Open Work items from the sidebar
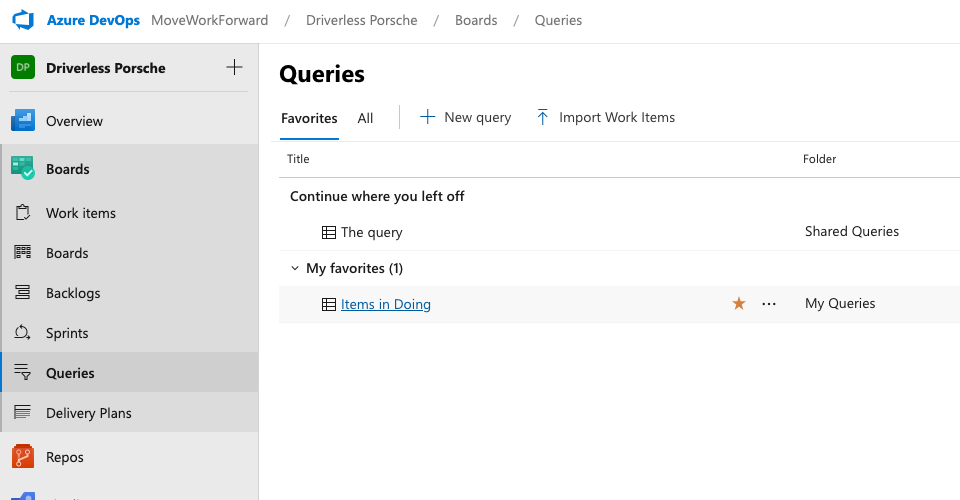The height and width of the screenshot is (500, 960). point(80,213)
